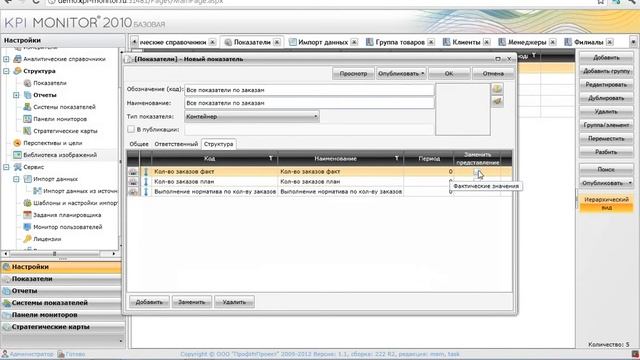Open the right panel Опубликовать dropdown
The image size is (640, 360).
tap(606, 183)
